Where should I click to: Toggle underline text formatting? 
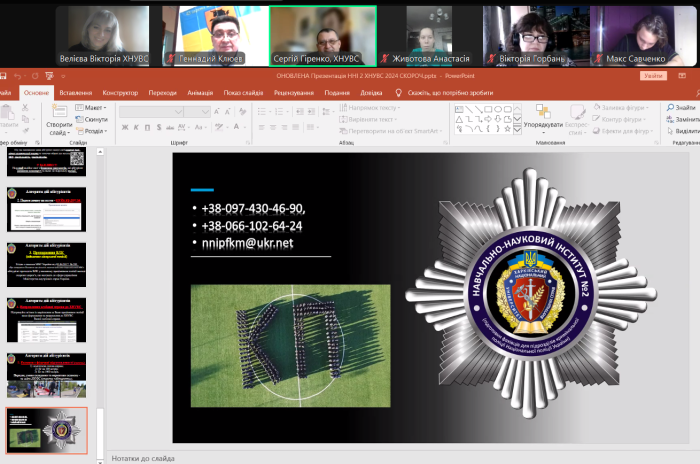tap(149, 127)
